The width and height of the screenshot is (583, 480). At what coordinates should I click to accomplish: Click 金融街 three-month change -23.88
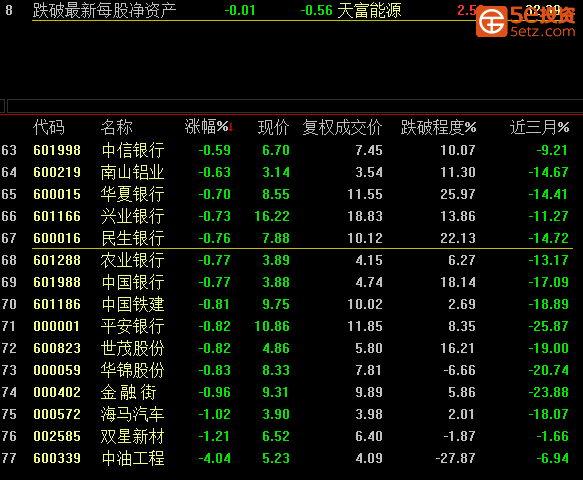548,392
